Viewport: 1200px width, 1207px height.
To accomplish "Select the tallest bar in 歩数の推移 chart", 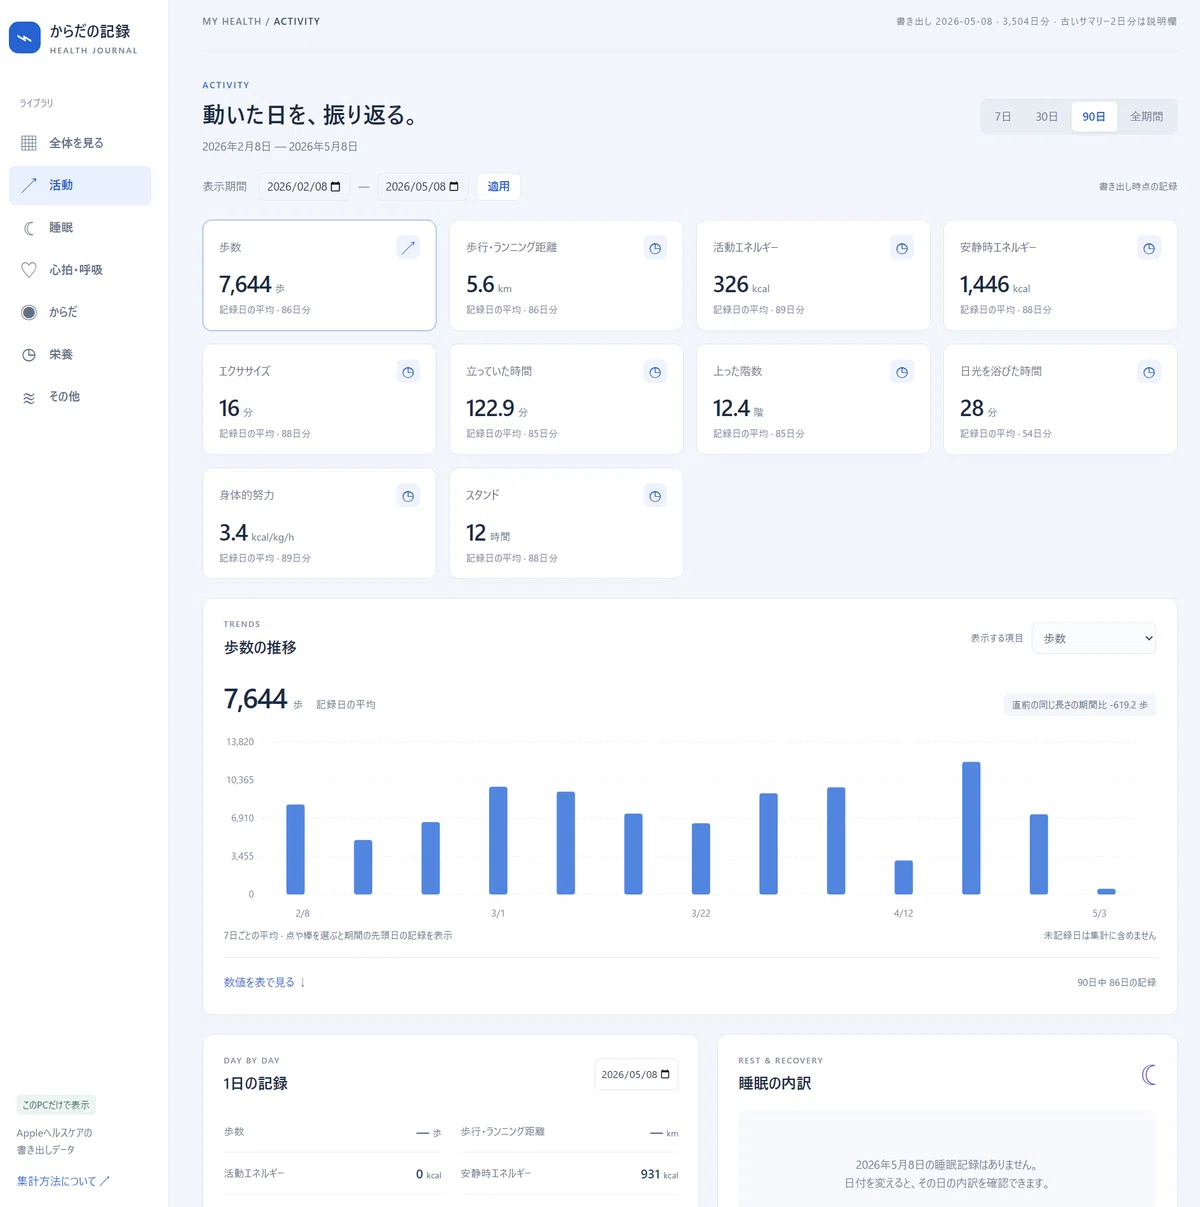I will pyautogui.click(x=971, y=828).
